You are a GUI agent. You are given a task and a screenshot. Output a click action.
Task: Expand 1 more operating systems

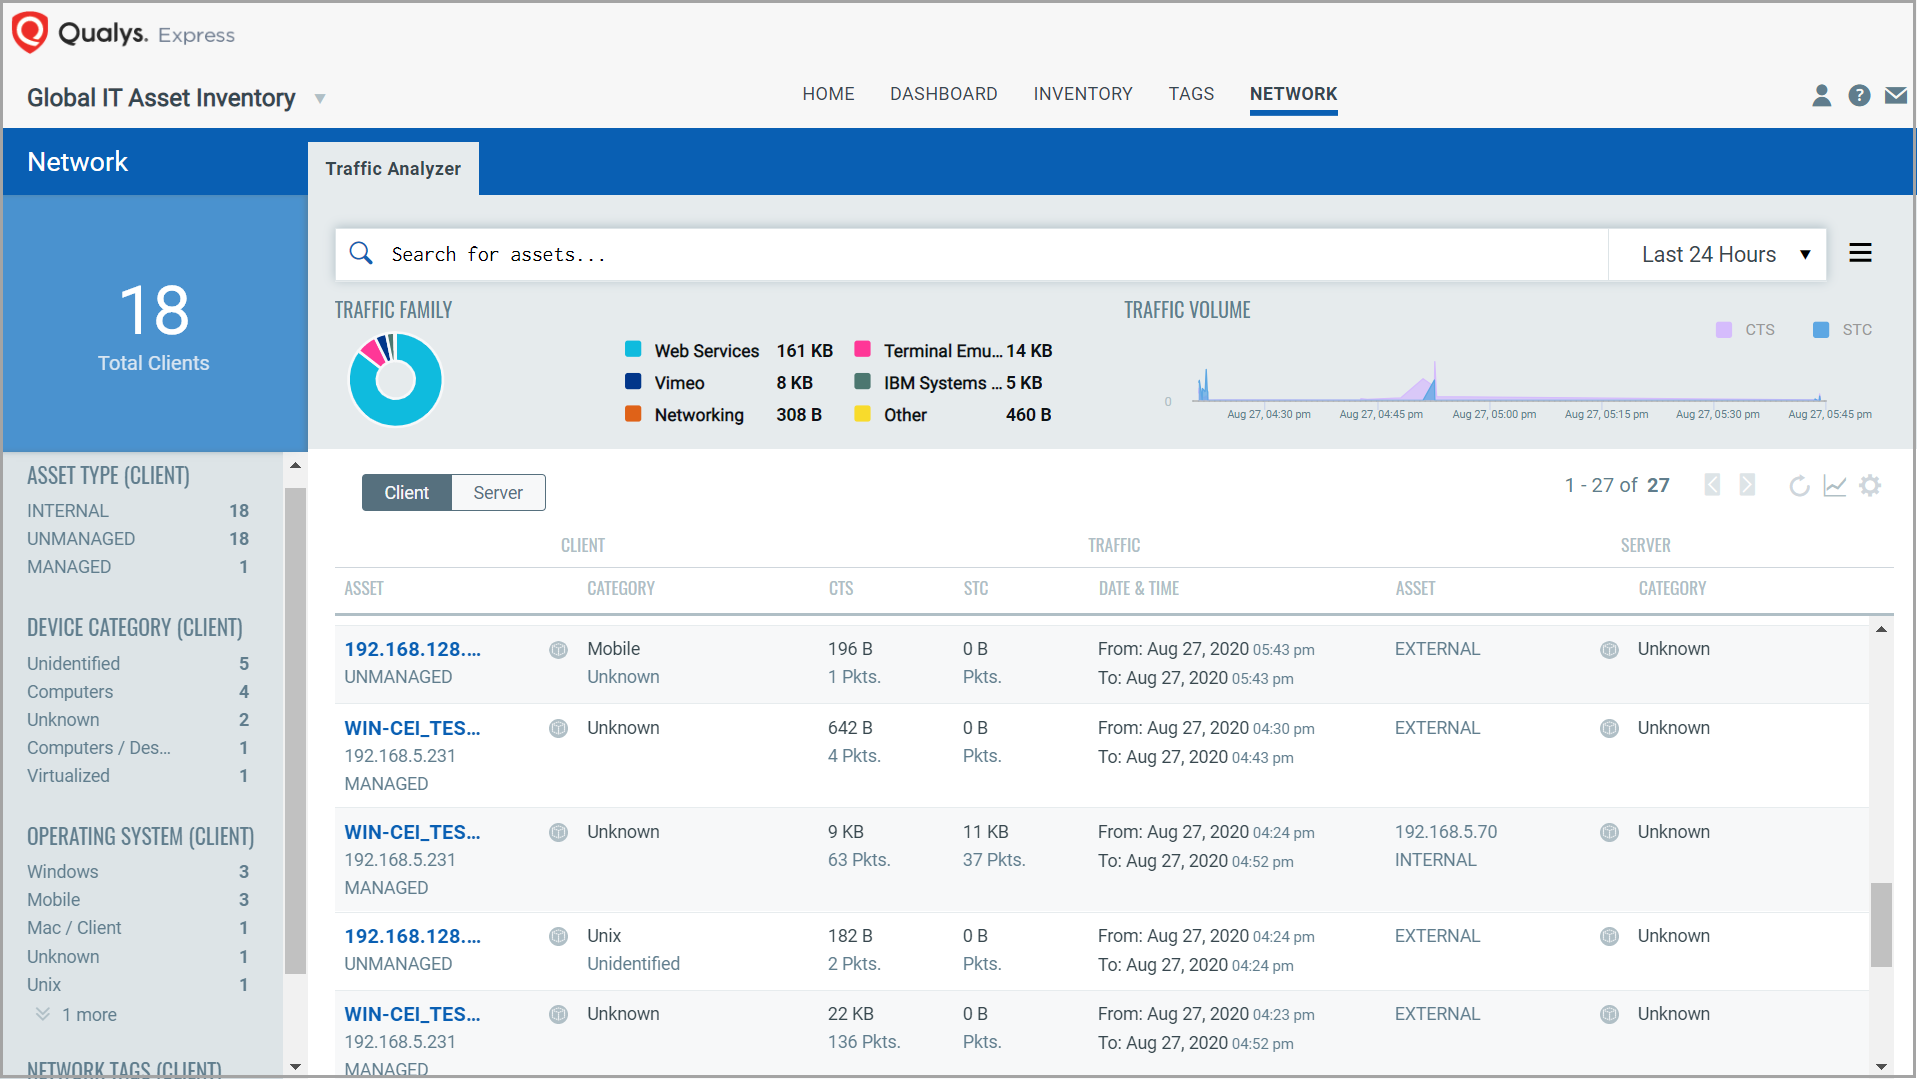(x=78, y=1015)
